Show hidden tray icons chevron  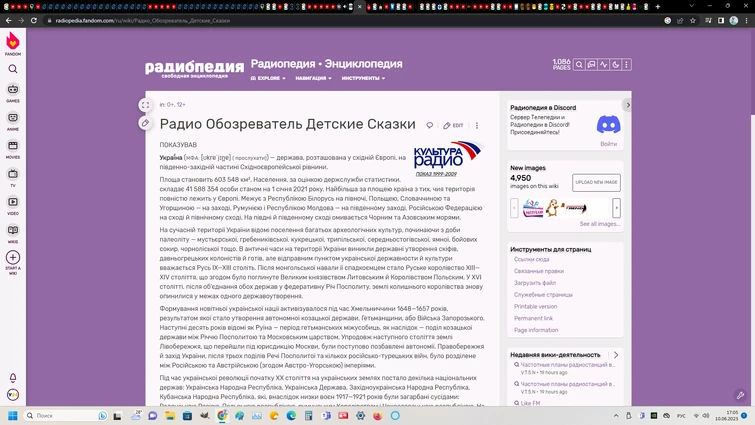click(x=616, y=415)
